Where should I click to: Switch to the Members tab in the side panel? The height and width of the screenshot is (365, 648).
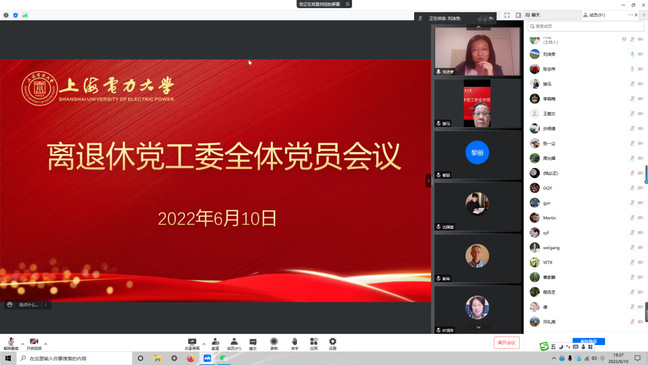click(x=594, y=15)
